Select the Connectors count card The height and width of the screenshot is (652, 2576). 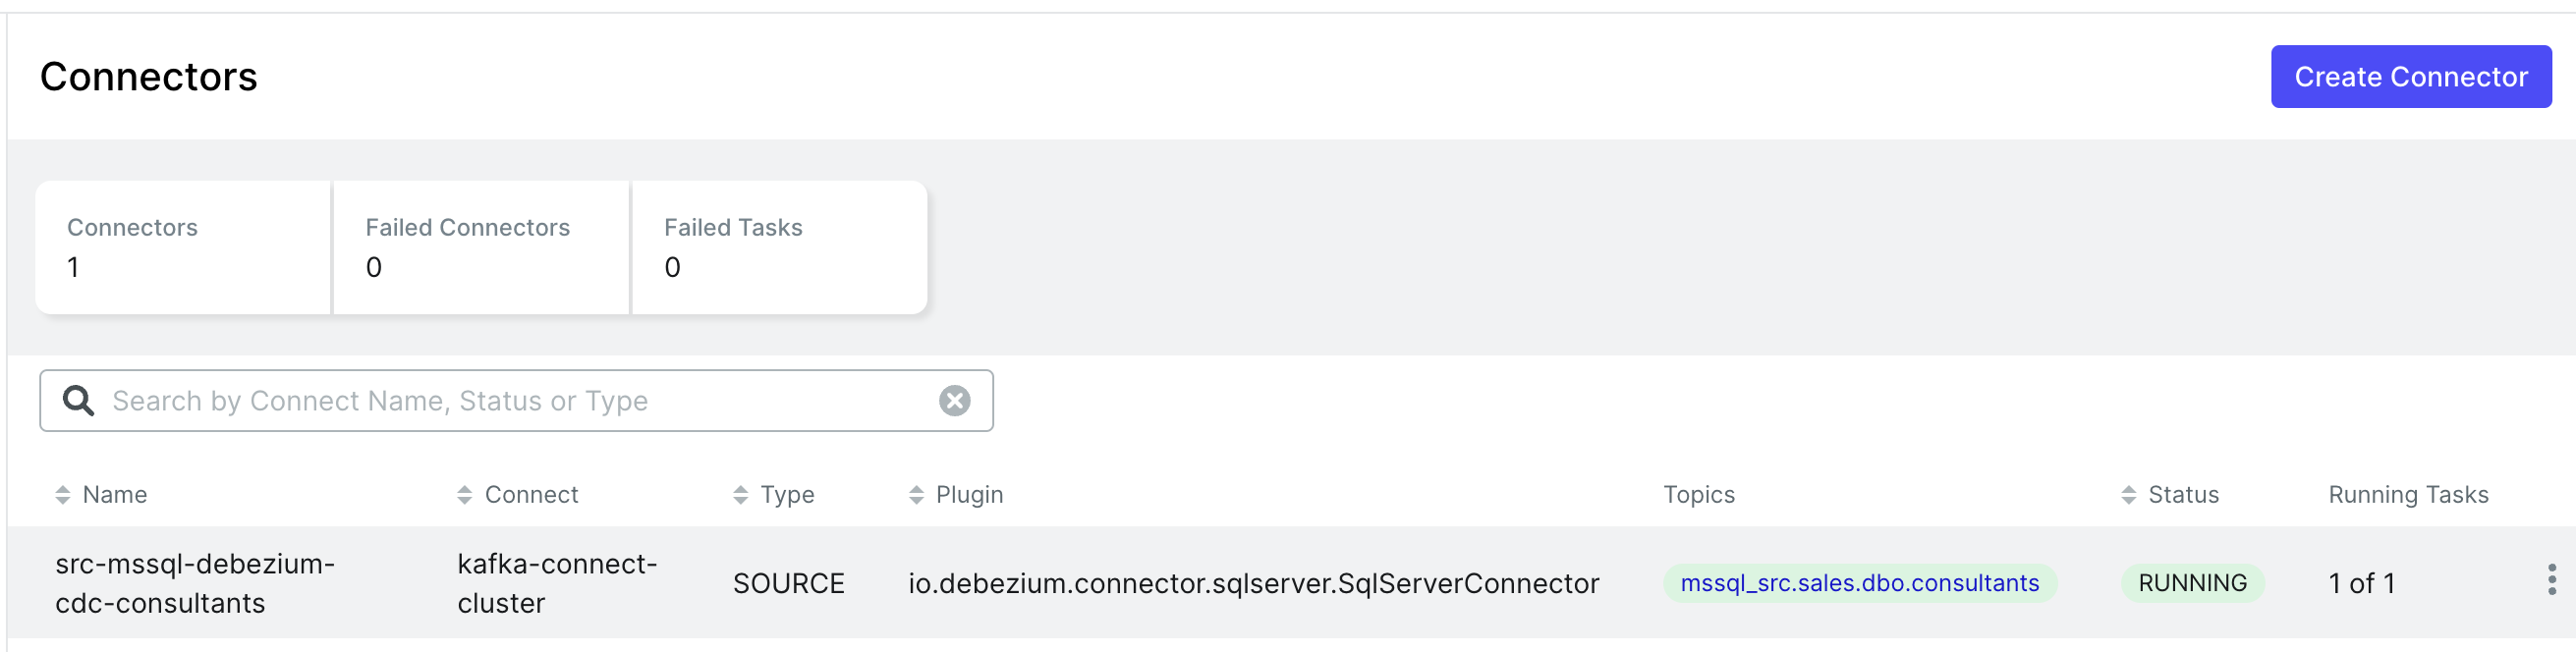click(x=183, y=248)
